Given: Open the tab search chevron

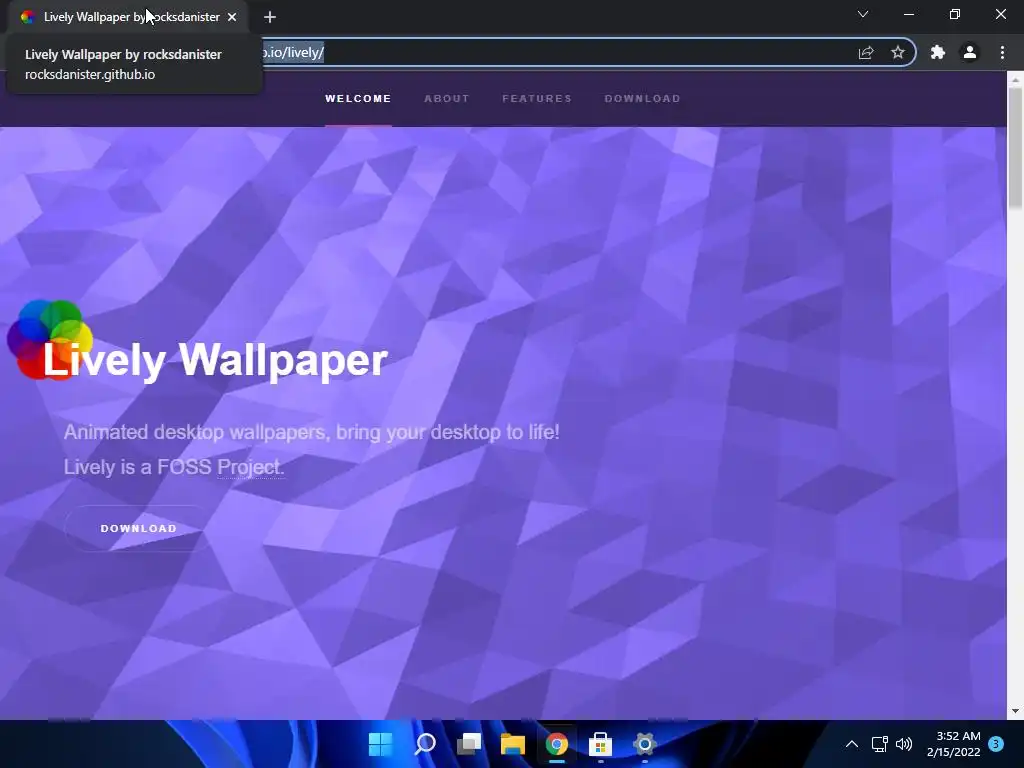Looking at the screenshot, I should click(x=863, y=14).
